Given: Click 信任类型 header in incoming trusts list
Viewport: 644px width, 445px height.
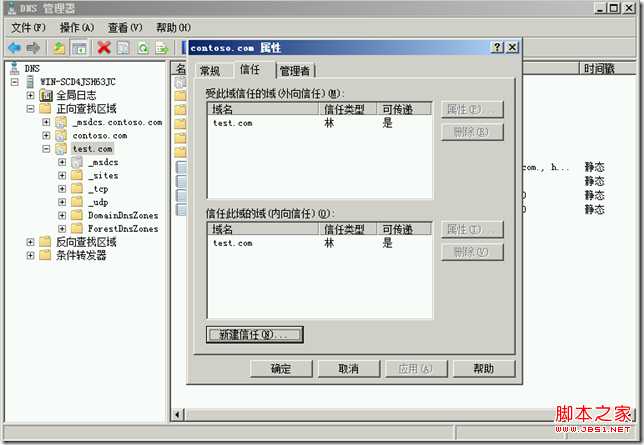Looking at the screenshot, I should point(348,229).
